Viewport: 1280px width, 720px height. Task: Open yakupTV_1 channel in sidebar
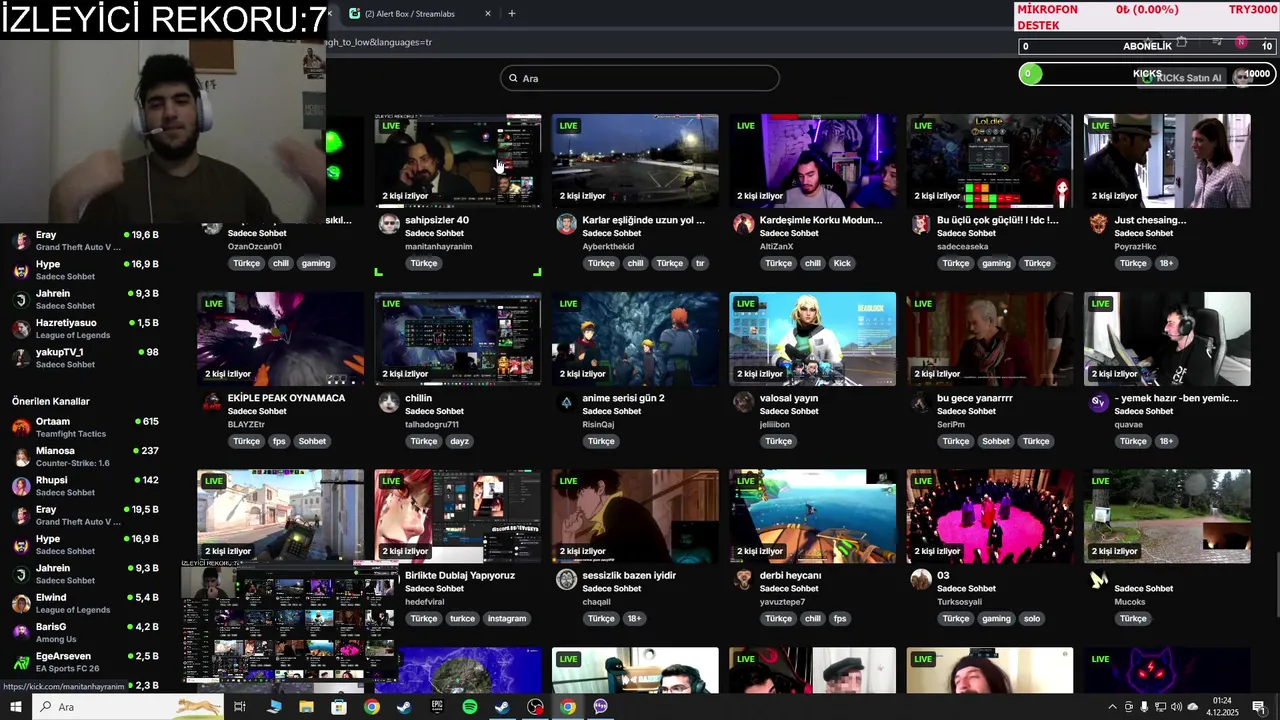coord(85,358)
